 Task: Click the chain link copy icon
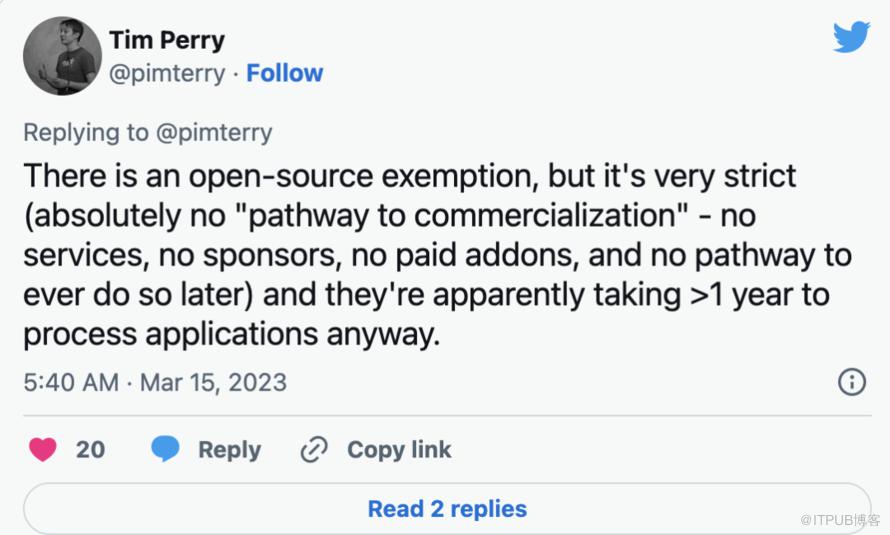314,449
